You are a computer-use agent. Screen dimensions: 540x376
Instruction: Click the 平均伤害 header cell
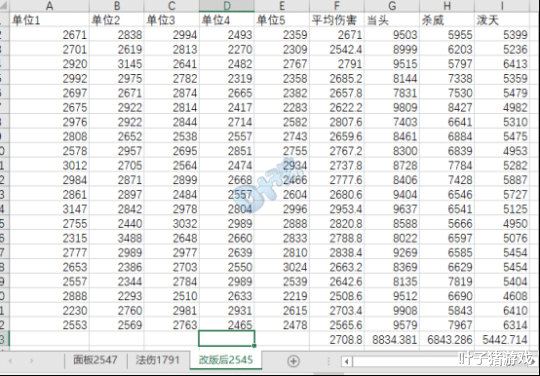(x=337, y=20)
